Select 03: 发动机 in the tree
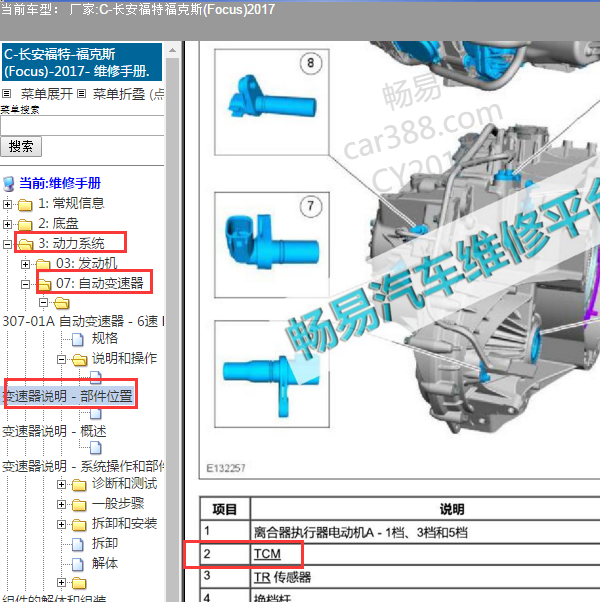Screen dimensions: 600x602 pos(86,263)
